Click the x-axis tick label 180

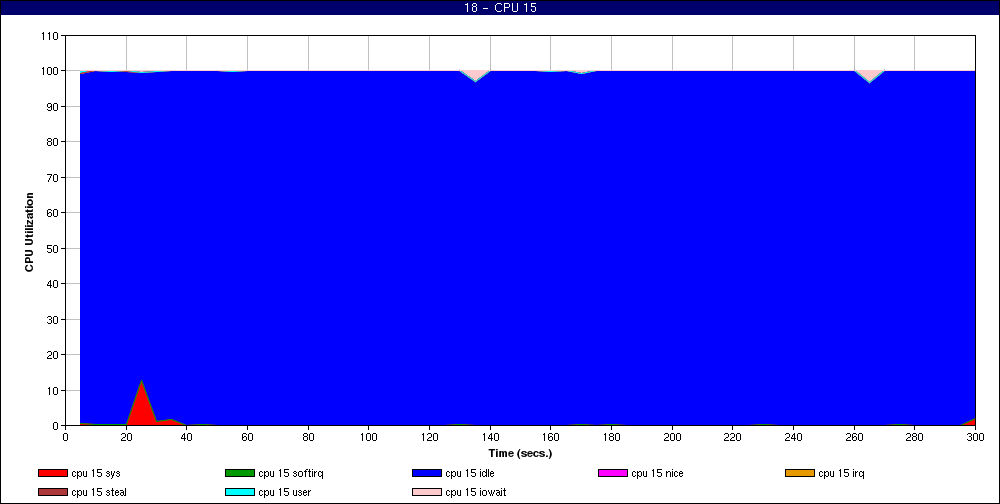(611, 437)
